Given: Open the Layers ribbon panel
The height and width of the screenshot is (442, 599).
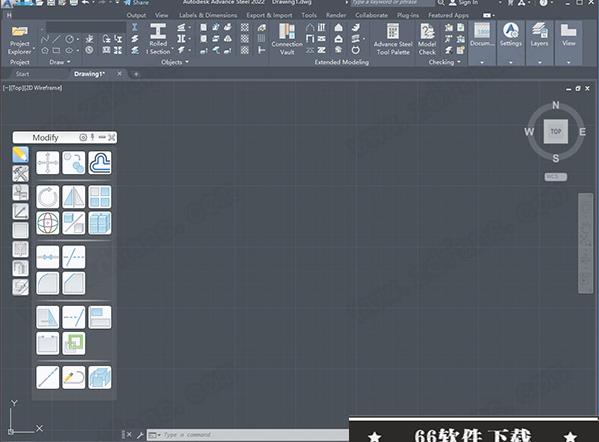Looking at the screenshot, I should coord(539,35).
